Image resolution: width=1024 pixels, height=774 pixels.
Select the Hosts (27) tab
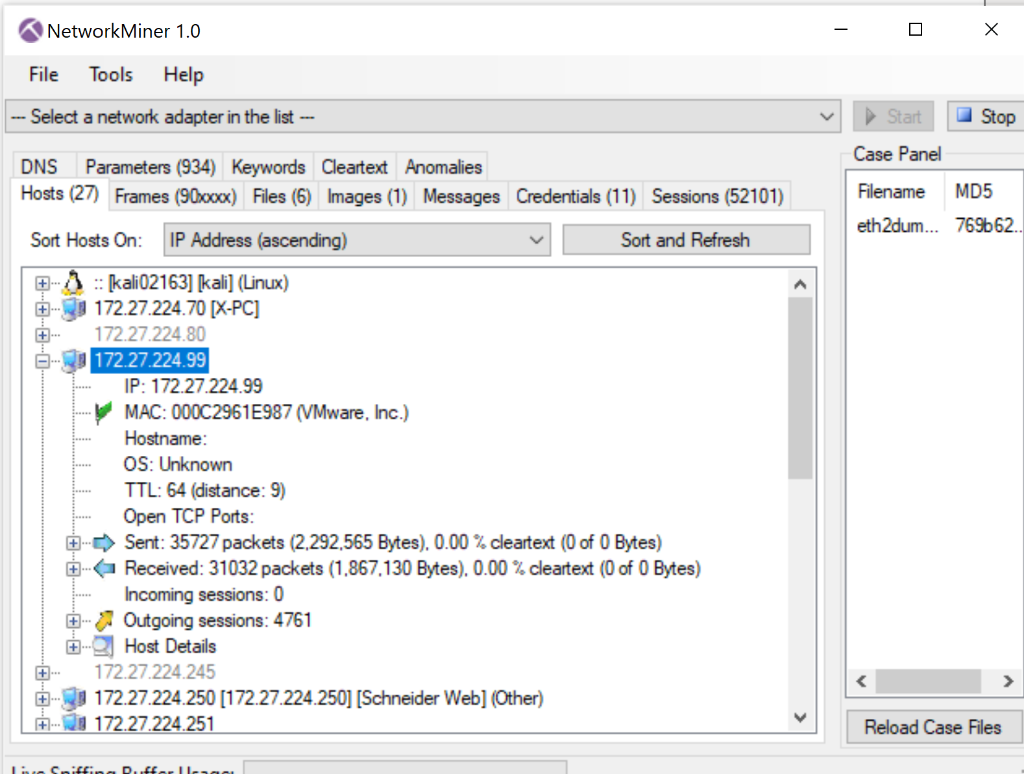coord(59,194)
